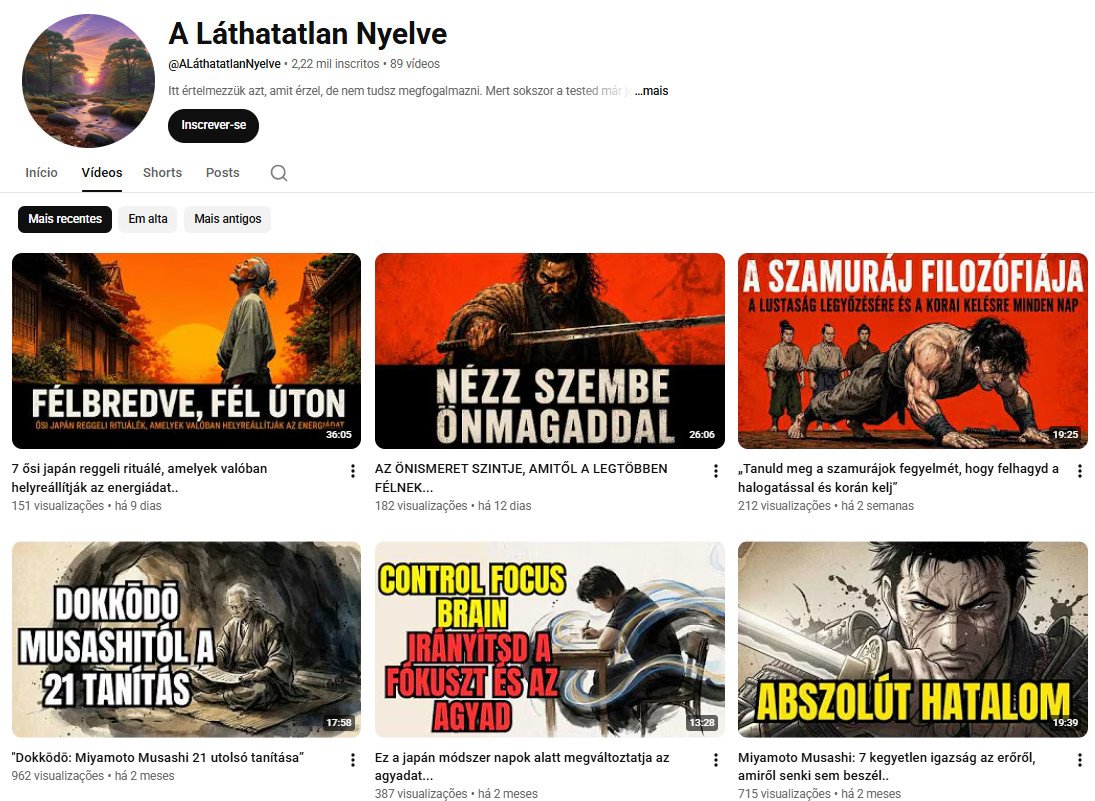Image resolution: width=1095 pixels, height=801 pixels.
Task: Open options menu for 'AZ ÖNISMERET SZINTJE' video
Action: [716, 471]
